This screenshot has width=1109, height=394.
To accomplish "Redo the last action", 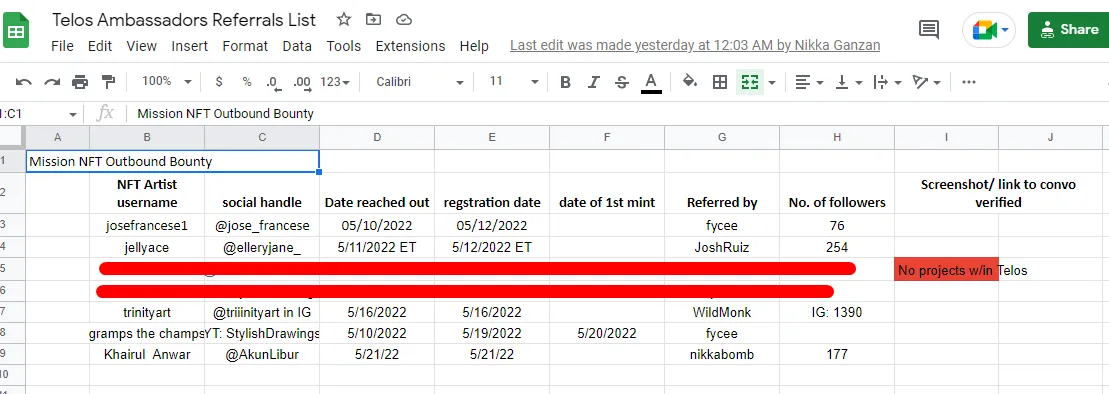I will [x=52, y=82].
